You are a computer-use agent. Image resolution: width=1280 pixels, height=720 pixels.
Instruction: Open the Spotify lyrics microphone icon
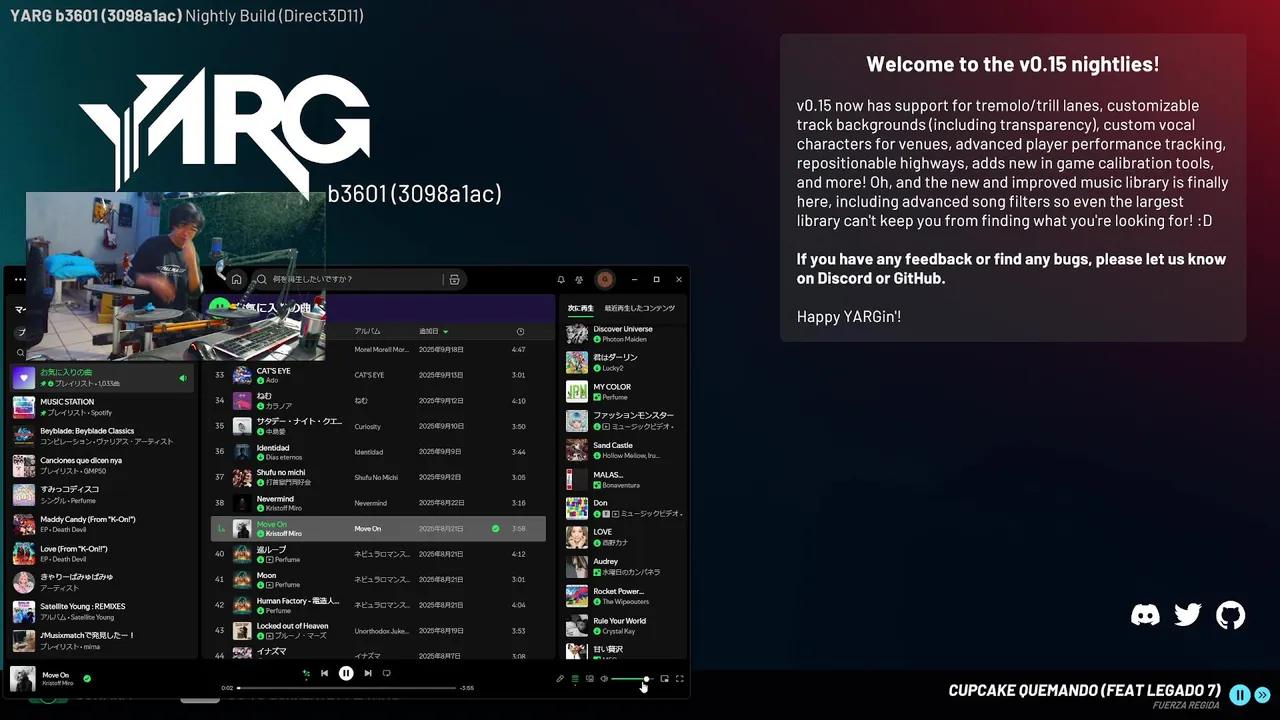click(x=560, y=679)
